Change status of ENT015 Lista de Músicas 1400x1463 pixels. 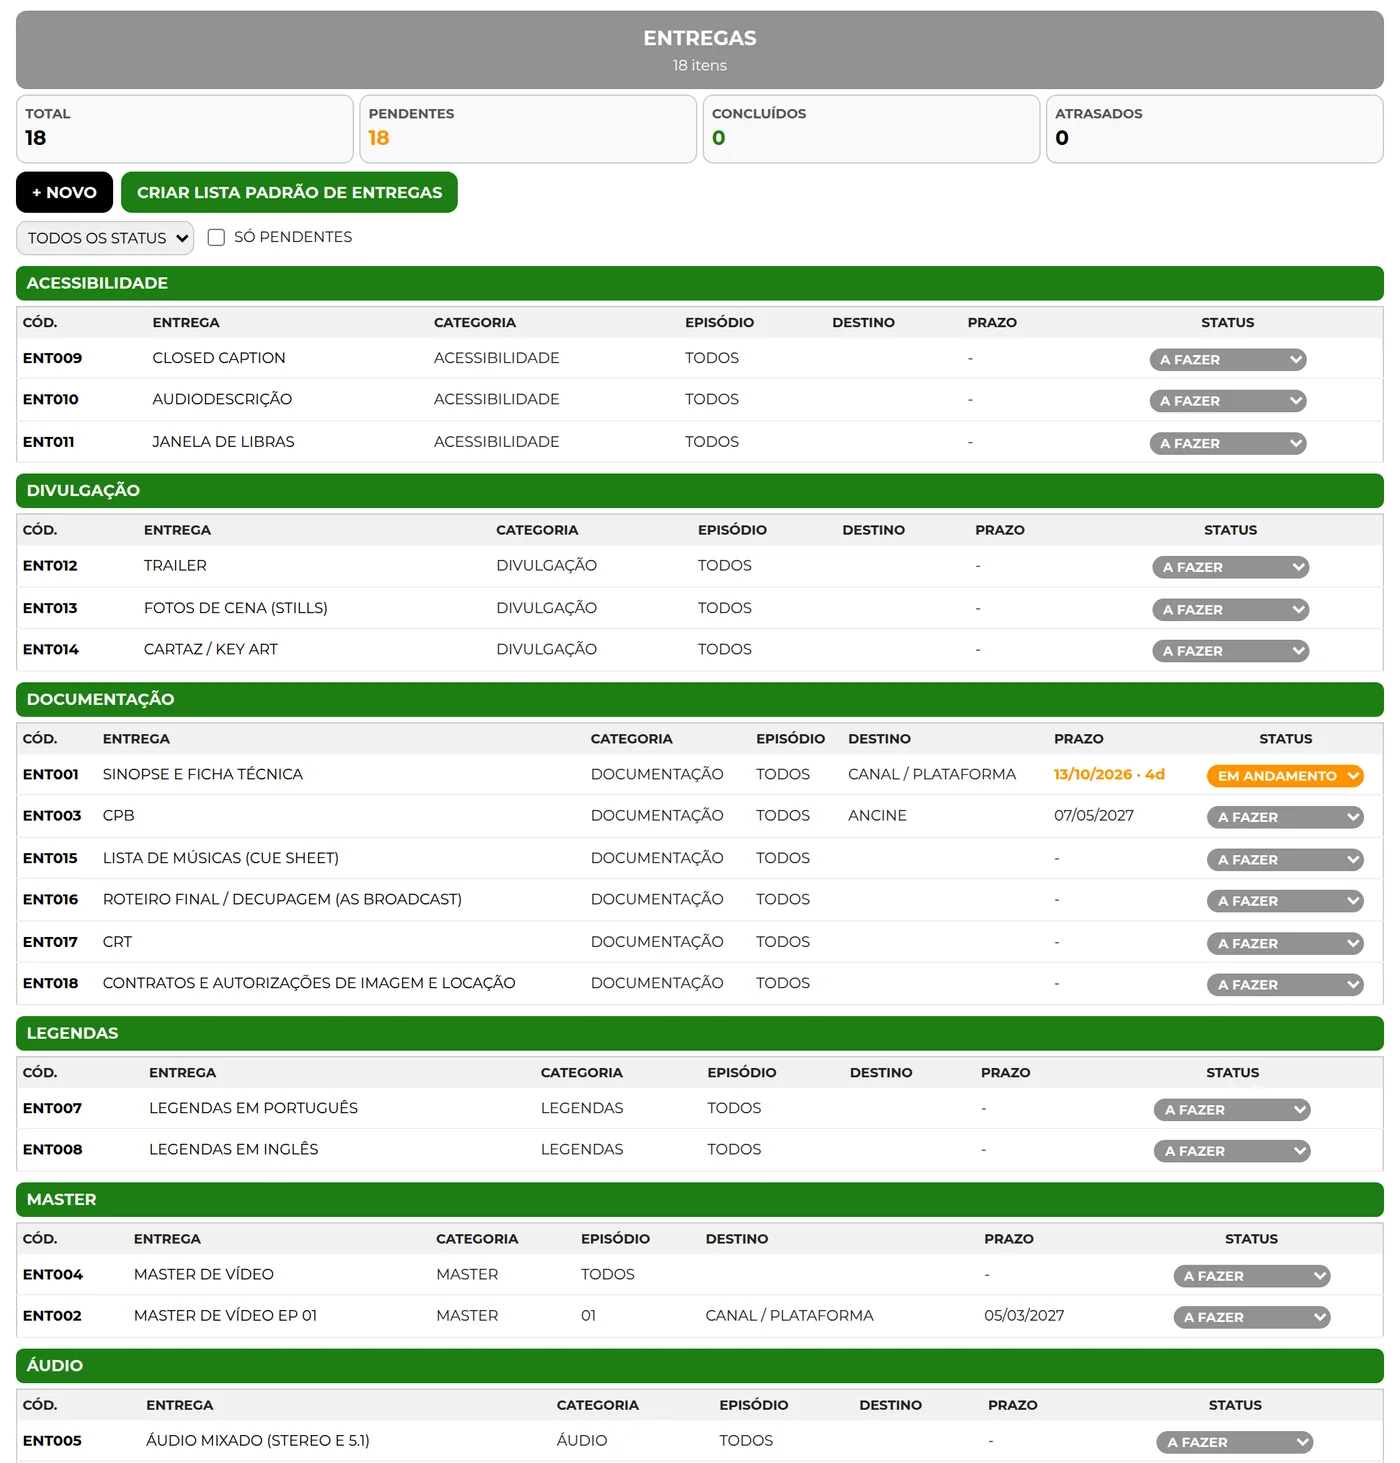1286,859
